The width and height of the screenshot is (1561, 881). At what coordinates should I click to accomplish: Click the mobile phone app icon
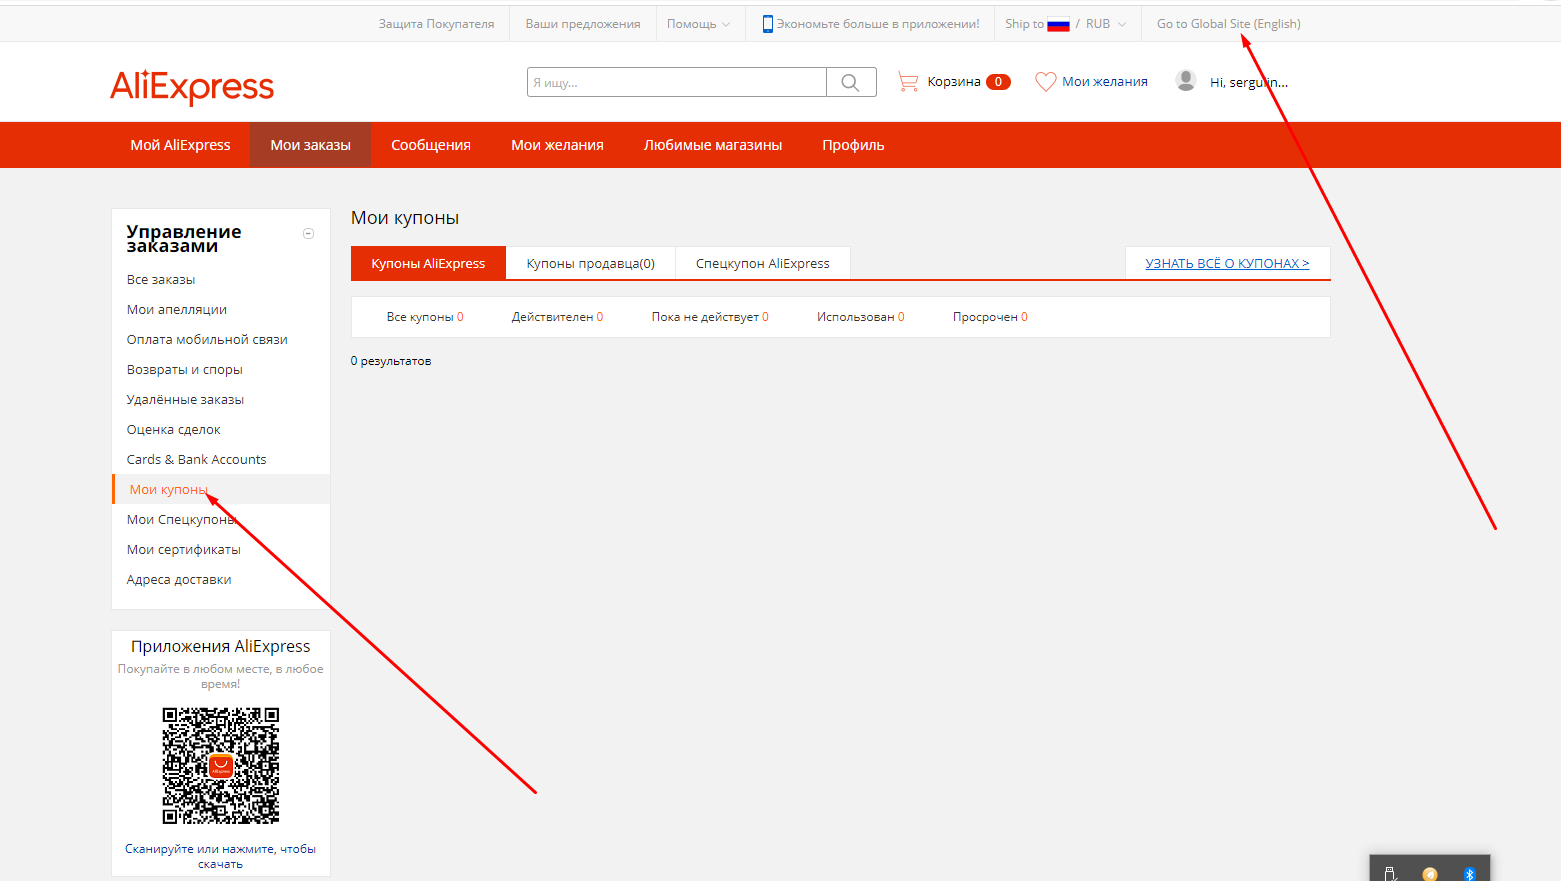pos(767,24)
